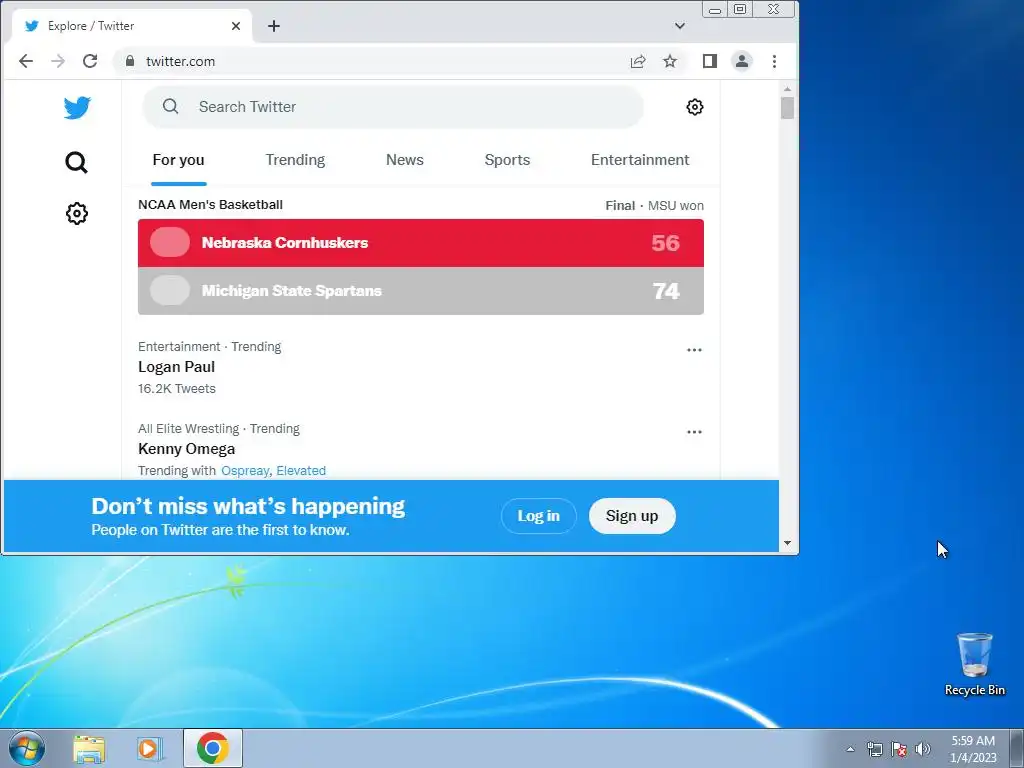
Task: Reload the twitter.com page
Action: [x=90, y=61]
